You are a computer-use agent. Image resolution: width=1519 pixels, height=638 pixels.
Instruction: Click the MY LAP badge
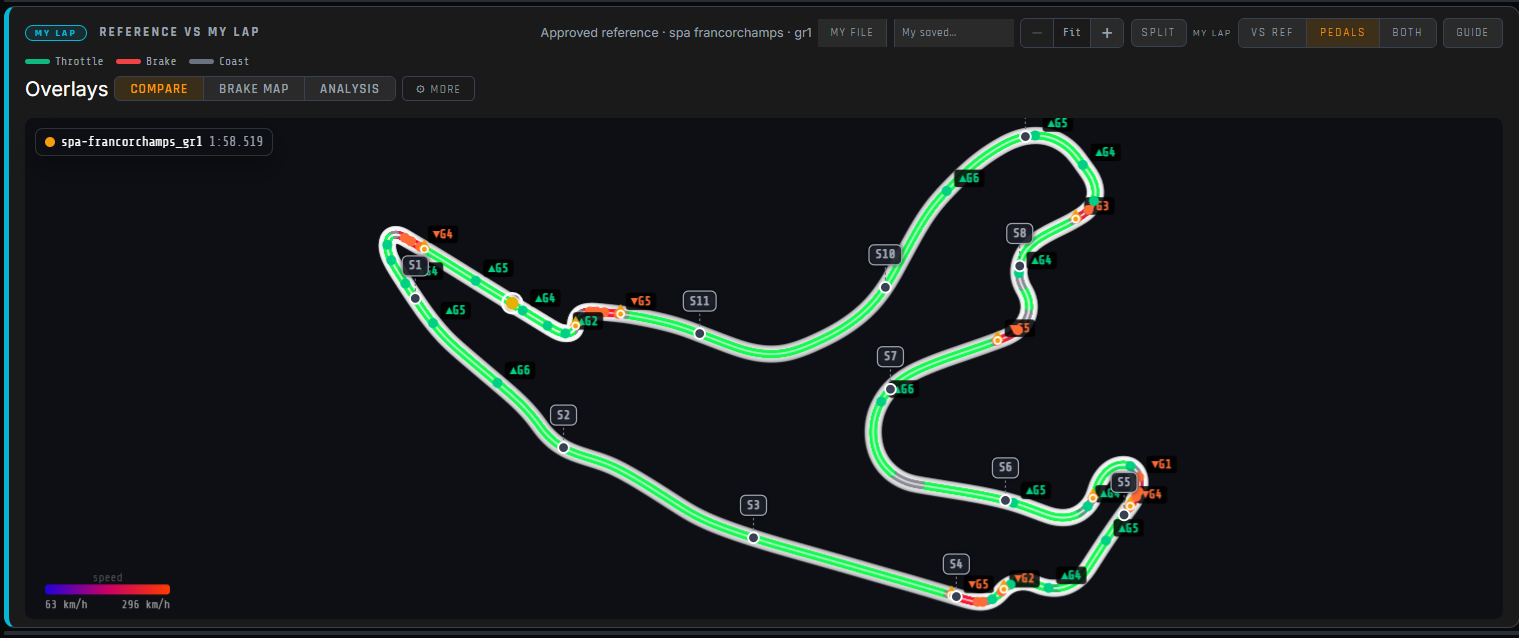click(55, 33)
